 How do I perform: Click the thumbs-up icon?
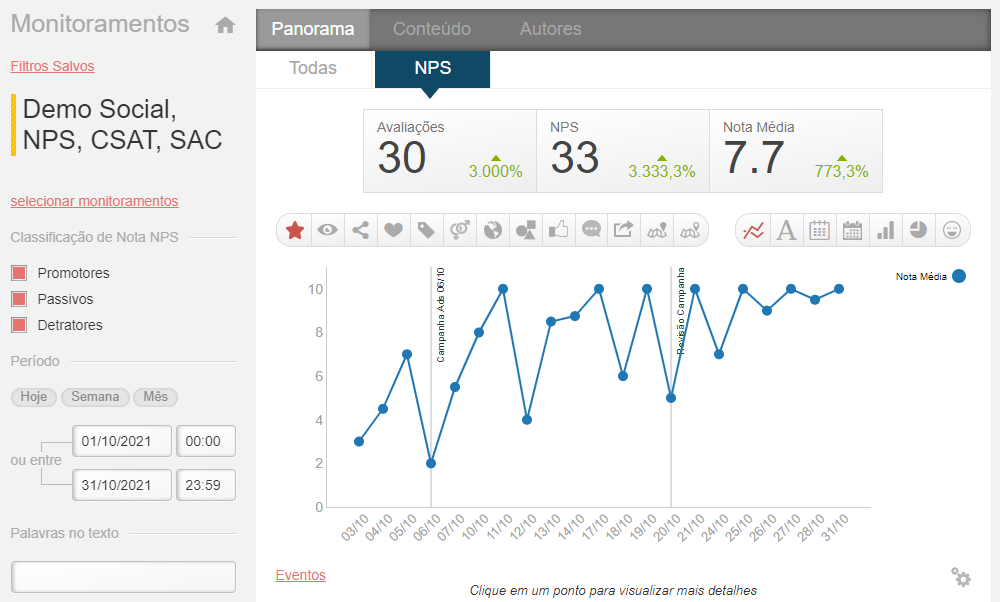pyautogui.click(x=558, y=230)
